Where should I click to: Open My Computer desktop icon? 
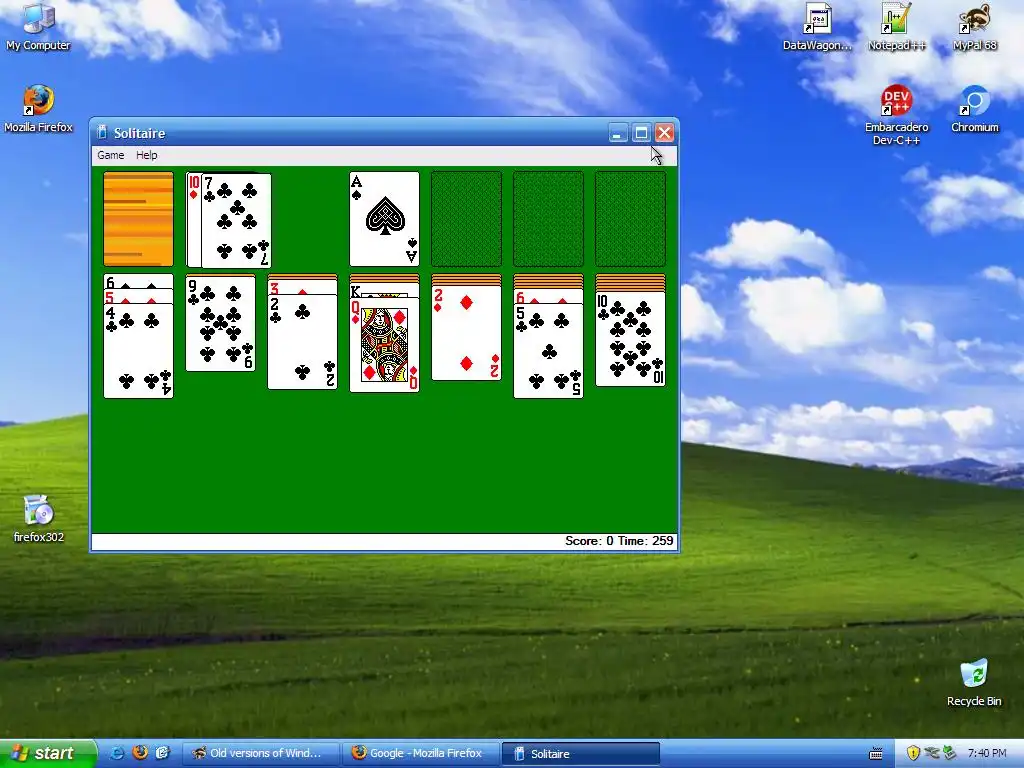click(x=38, y=27)
